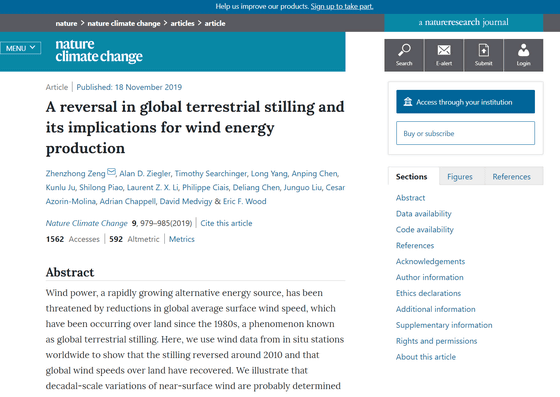
Task: Click the 592 Altmetric score
Action: click(x=134, y=239)
